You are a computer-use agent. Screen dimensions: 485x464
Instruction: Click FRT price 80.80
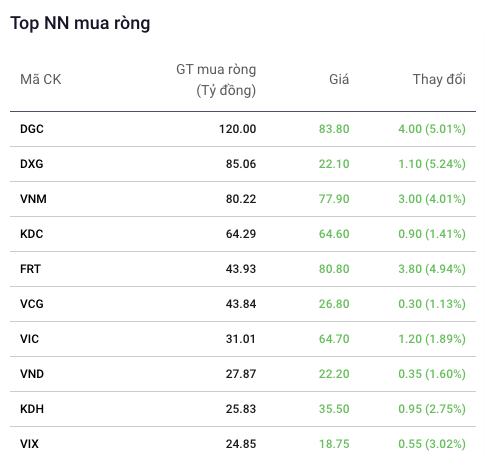click(334, 269)
